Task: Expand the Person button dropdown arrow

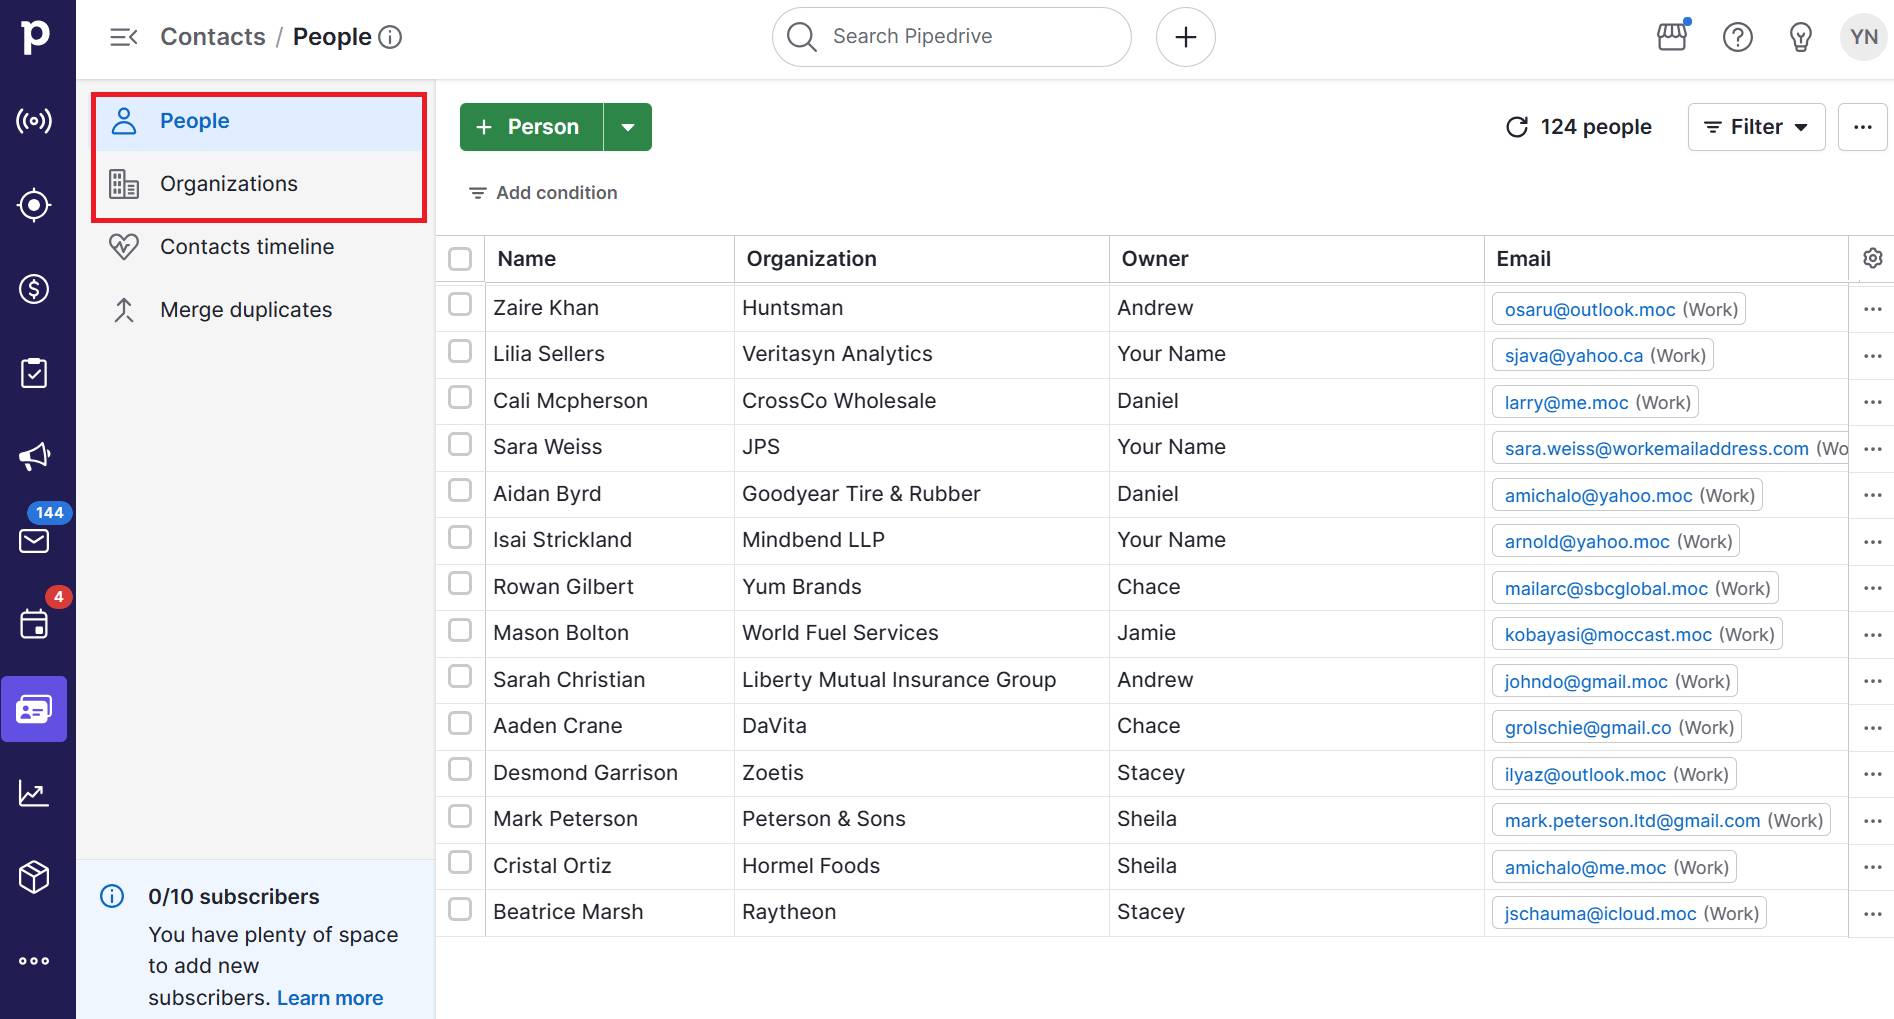Action: click(x=628, y=127)
